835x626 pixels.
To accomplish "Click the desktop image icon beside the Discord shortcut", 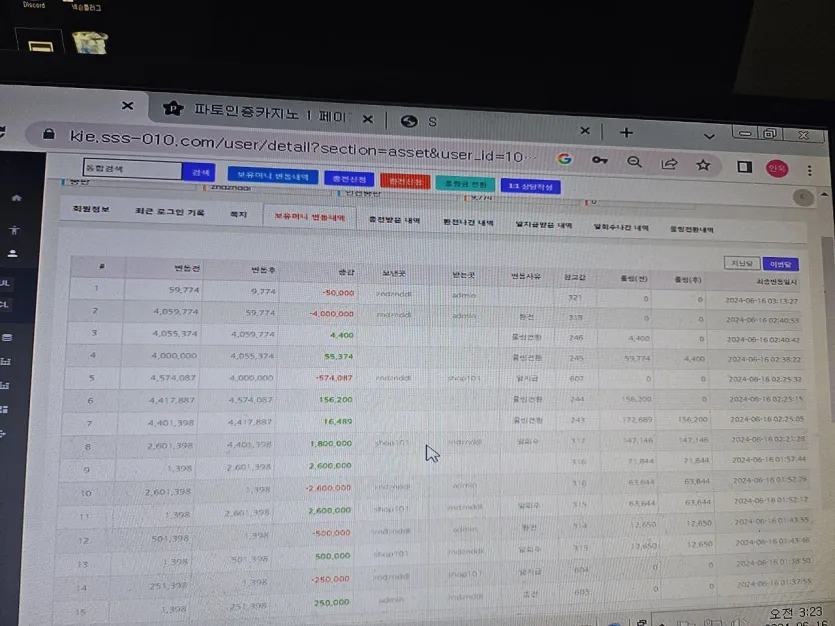I will coord(89,43).
